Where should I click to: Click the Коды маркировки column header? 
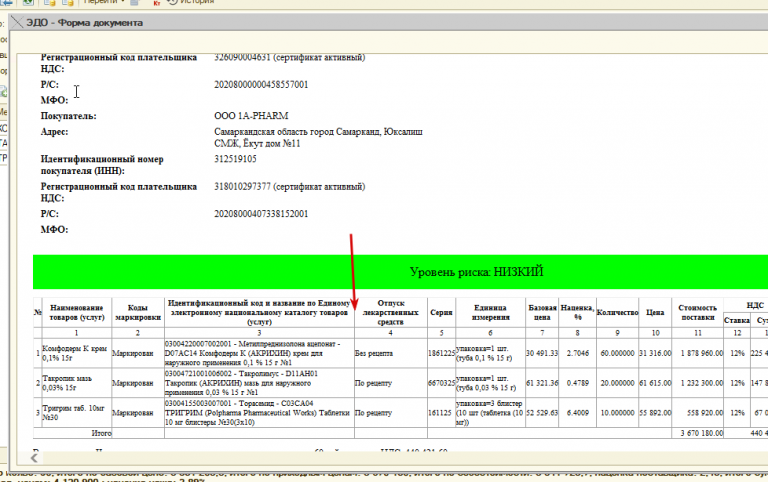click(x=138, y=313)
